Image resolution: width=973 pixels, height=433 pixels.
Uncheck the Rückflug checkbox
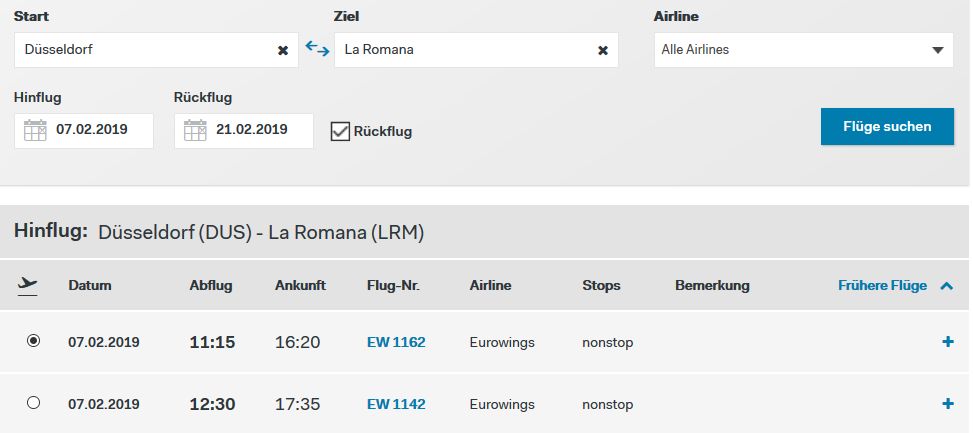[x=340, y=131]
